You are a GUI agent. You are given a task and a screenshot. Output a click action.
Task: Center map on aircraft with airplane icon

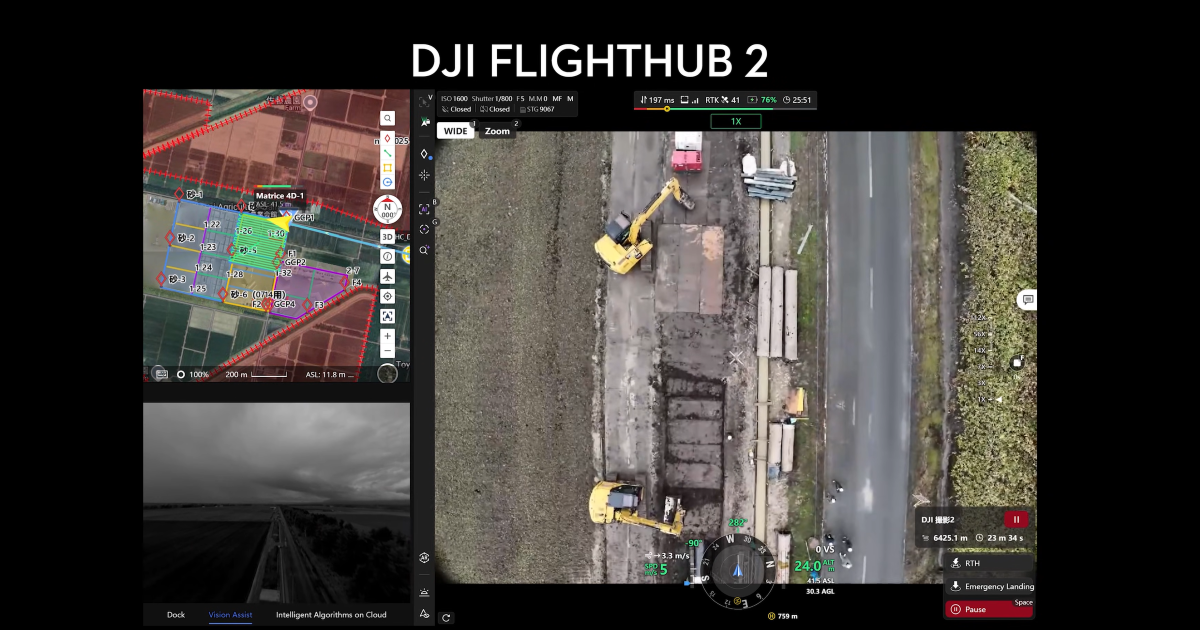[387, 276]
